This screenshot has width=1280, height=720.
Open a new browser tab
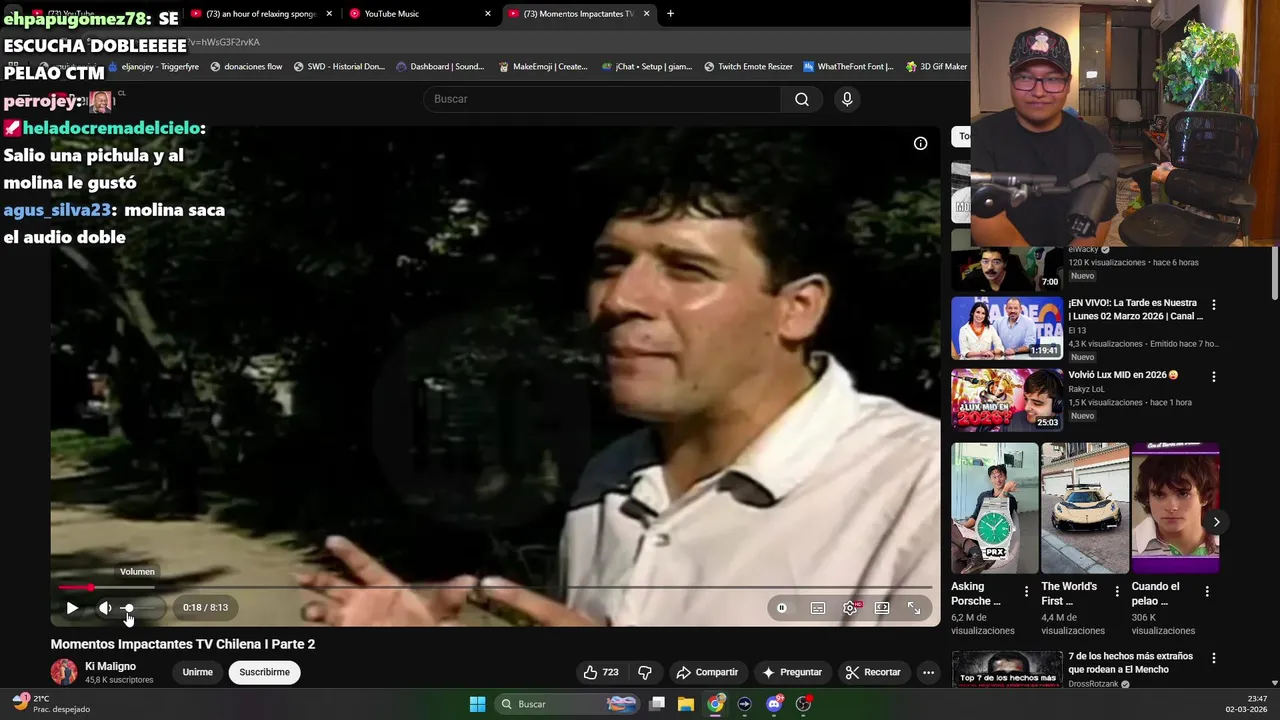[670, 14]
